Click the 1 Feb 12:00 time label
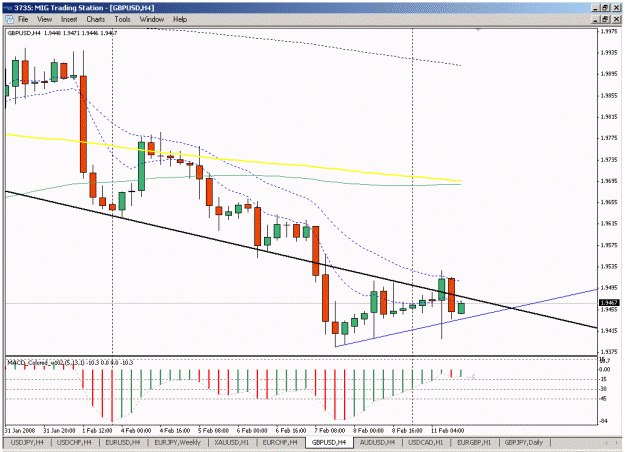This screenshot has height=452, width=625. pos(97,430)
